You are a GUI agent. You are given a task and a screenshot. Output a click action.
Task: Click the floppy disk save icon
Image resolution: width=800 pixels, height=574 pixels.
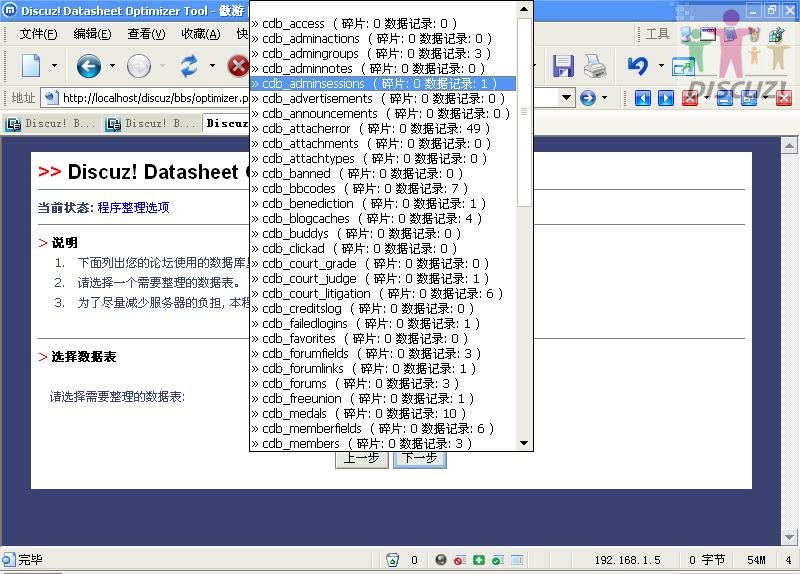563,66
